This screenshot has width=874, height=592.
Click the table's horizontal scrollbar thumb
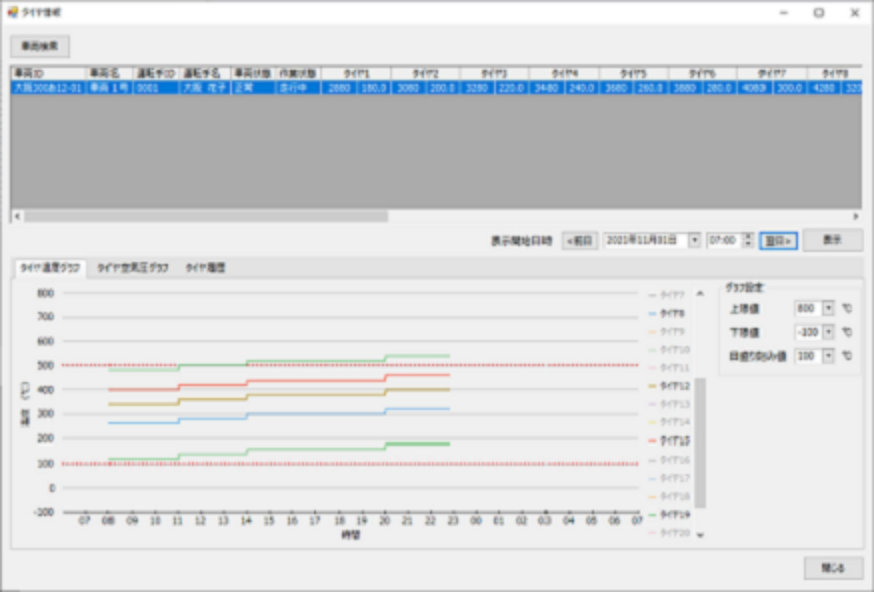[x=206, y=216]
